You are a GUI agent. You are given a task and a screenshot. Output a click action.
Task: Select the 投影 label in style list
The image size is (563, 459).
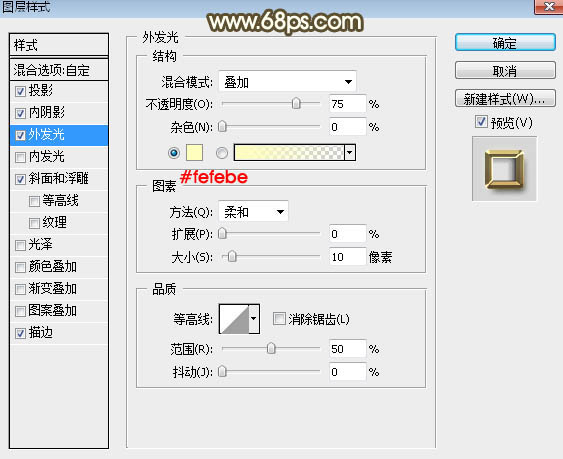(x=41, y=91)
